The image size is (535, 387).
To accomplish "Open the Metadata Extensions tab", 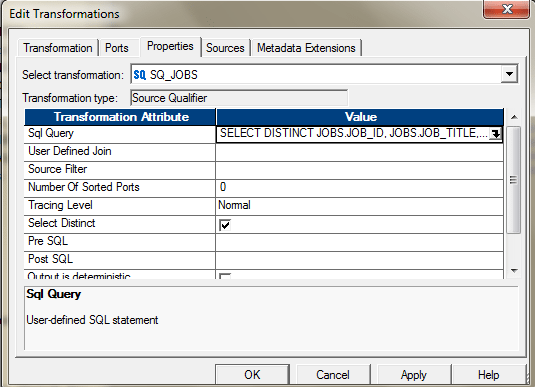I will pos(306,48).
